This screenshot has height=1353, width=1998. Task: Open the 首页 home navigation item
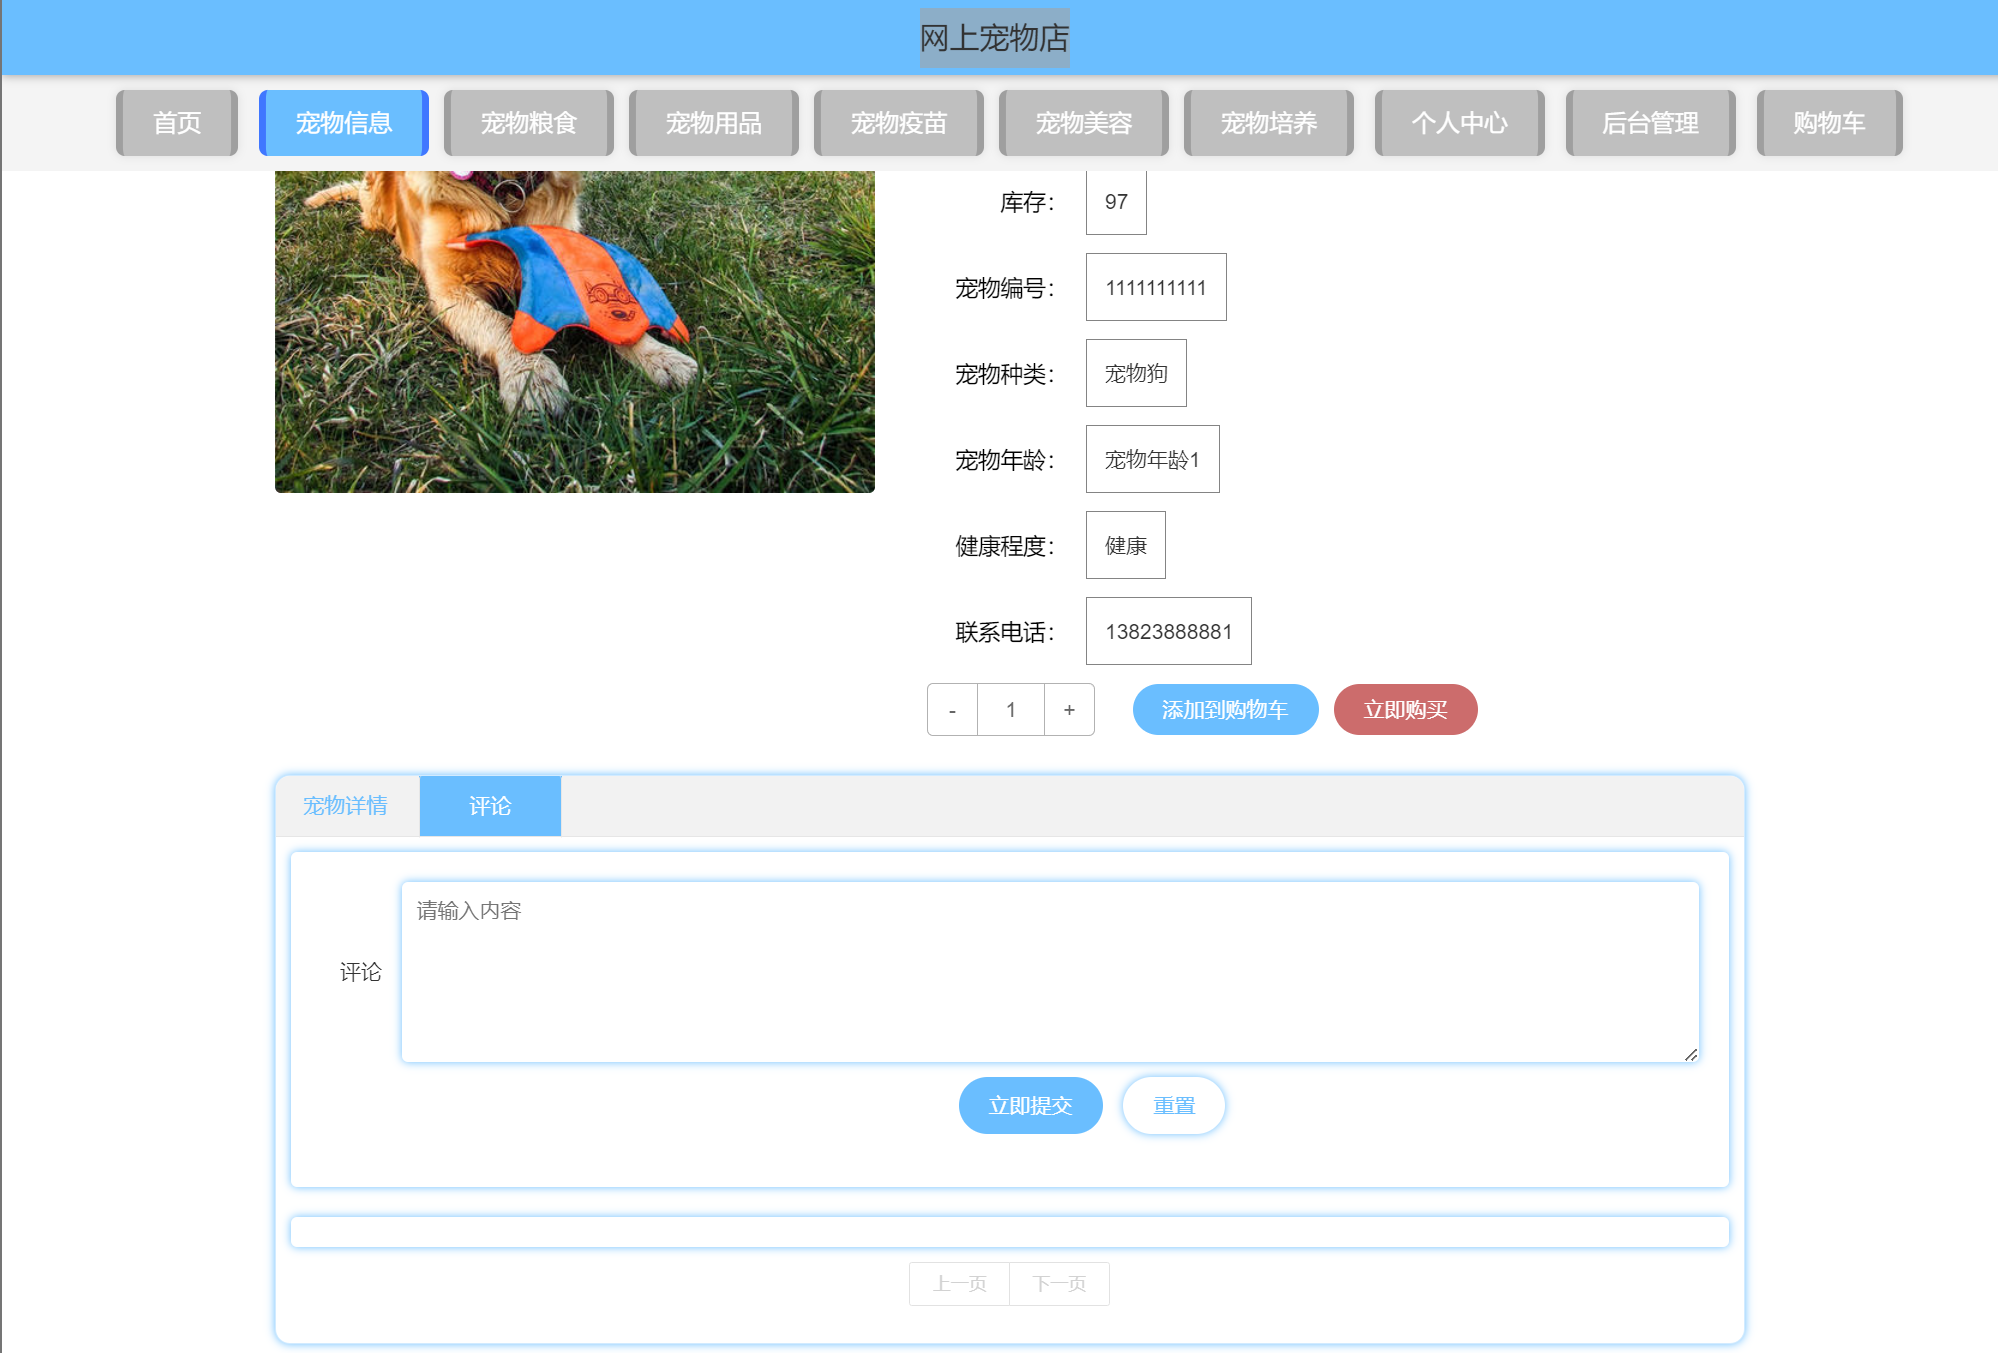point(177,123)
